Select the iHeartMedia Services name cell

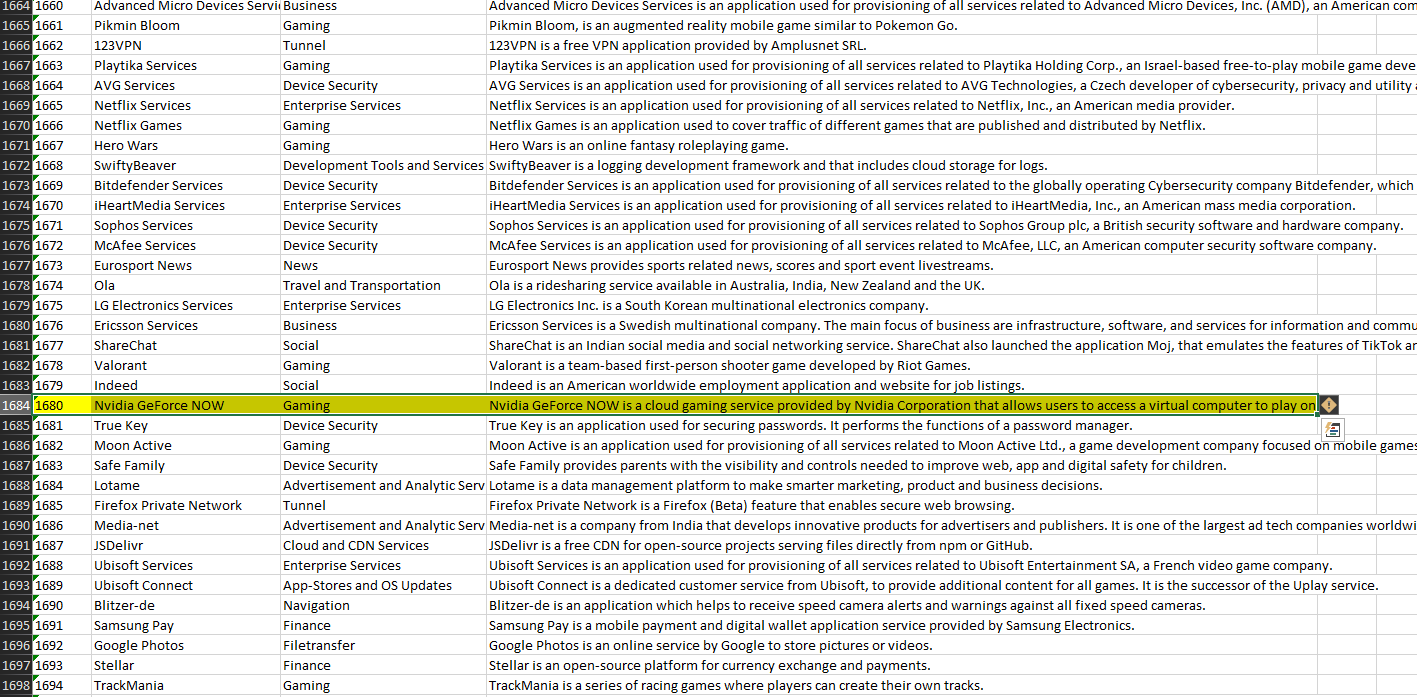[186, 205]
